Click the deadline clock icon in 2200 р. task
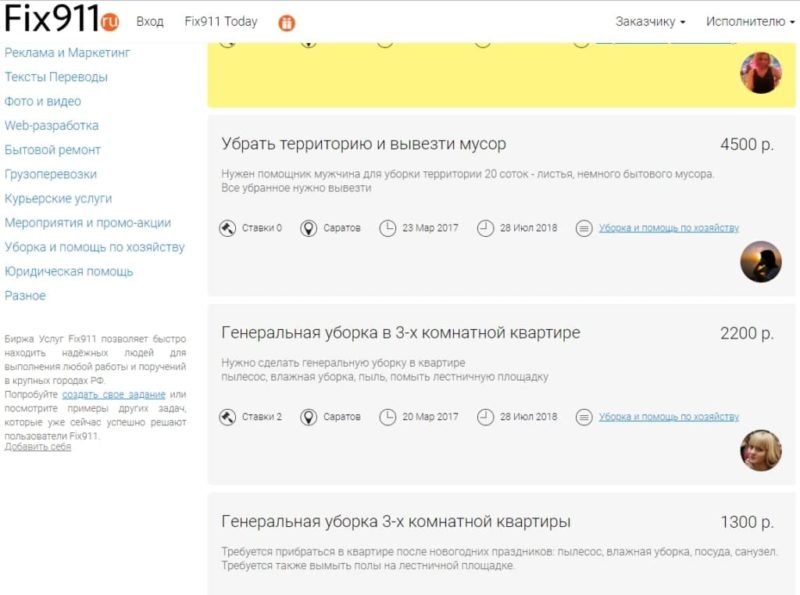The image size is (800, 595). [485, 417]
